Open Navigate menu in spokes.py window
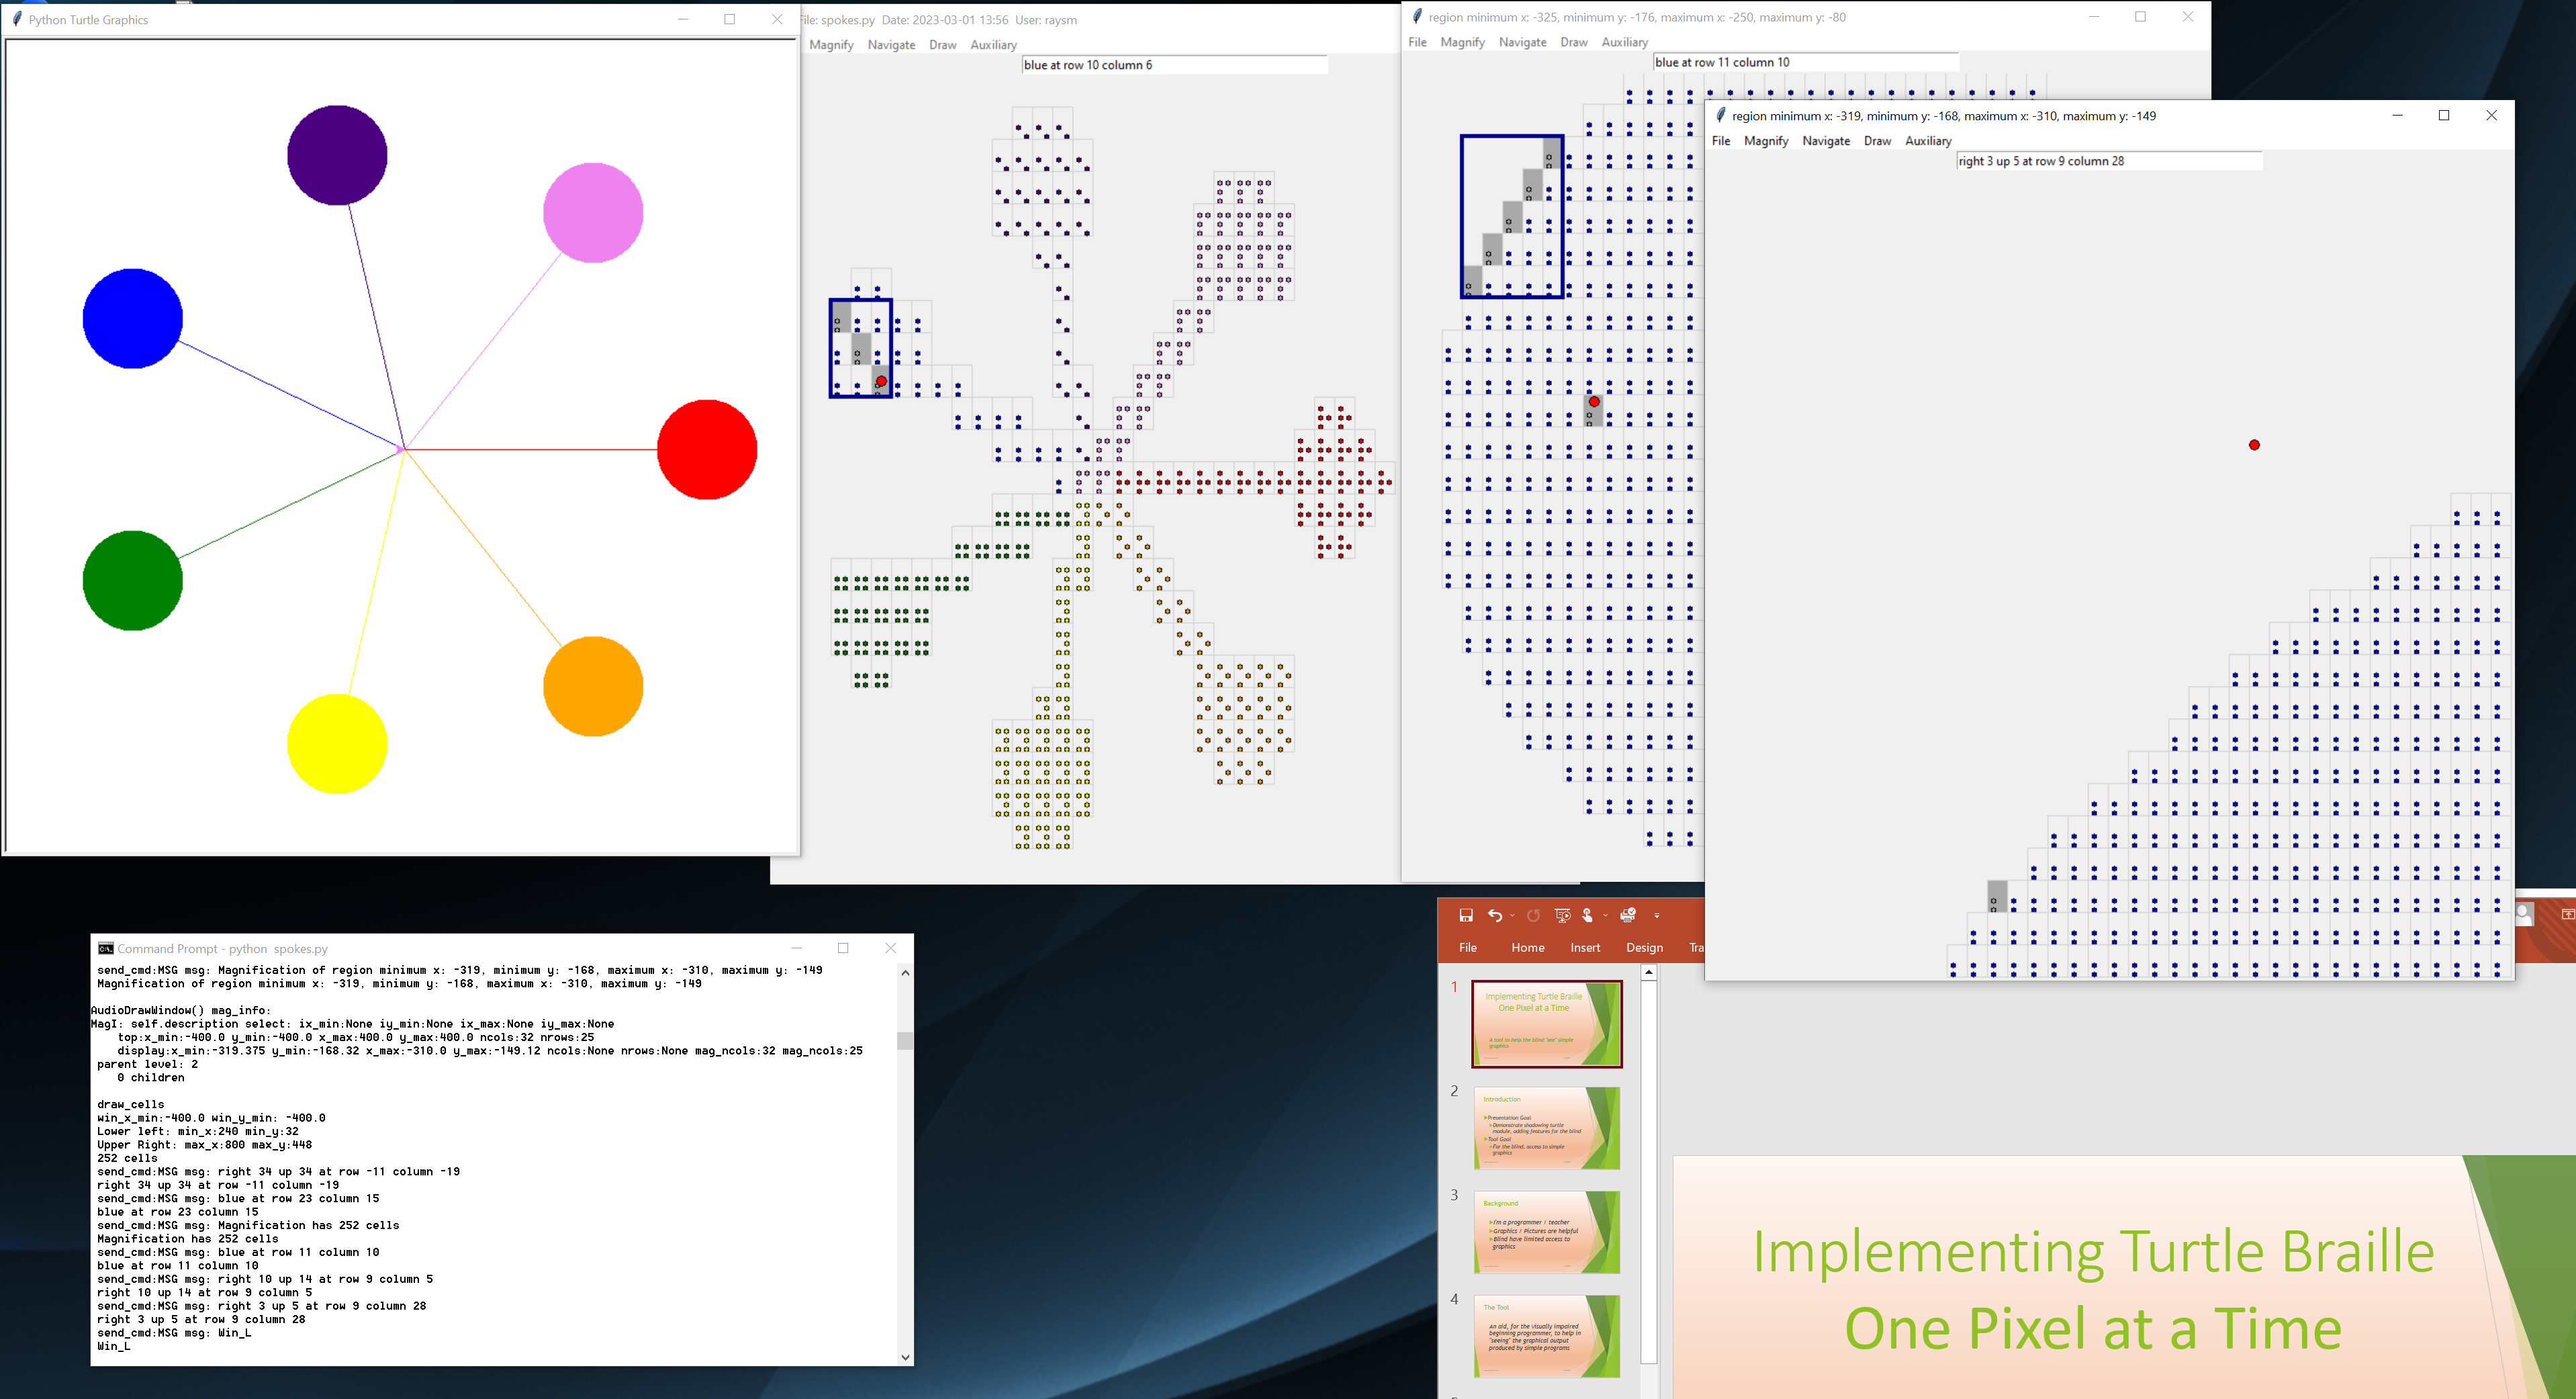This screenshot has height=1399, width=2576. (x=891, y=45)
